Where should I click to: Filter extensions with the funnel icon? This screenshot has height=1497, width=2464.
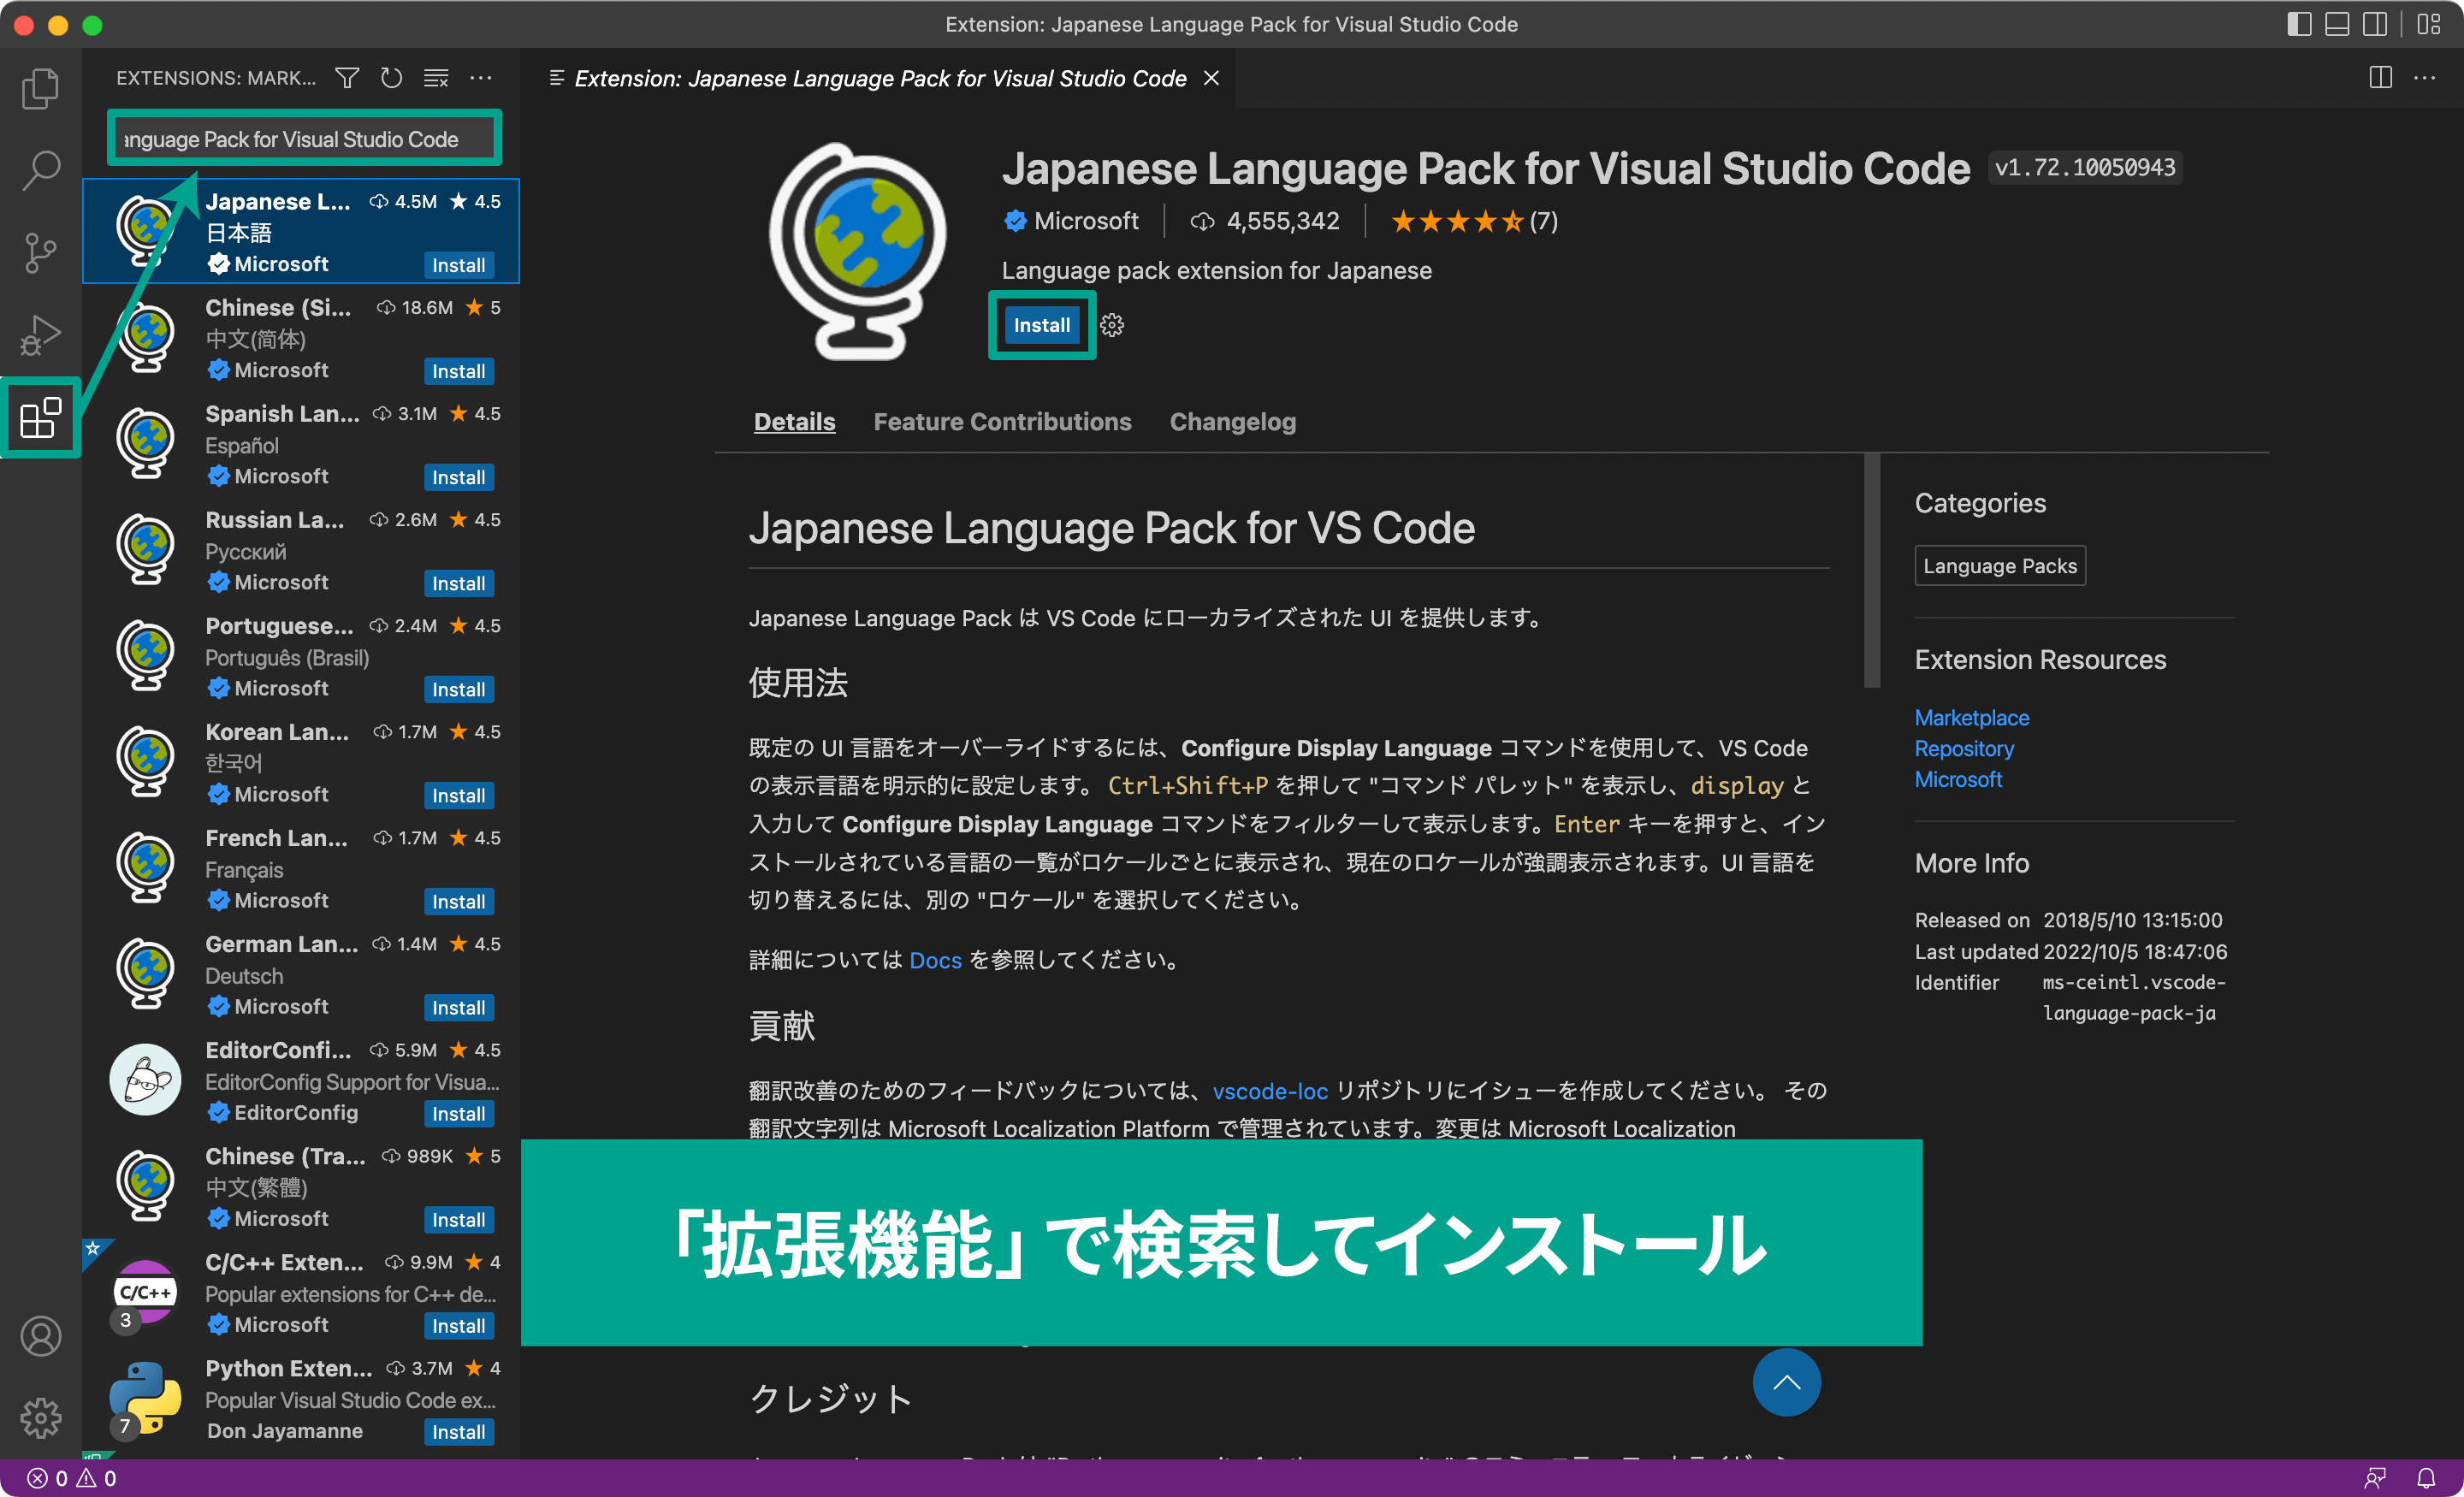coord(347,78)
